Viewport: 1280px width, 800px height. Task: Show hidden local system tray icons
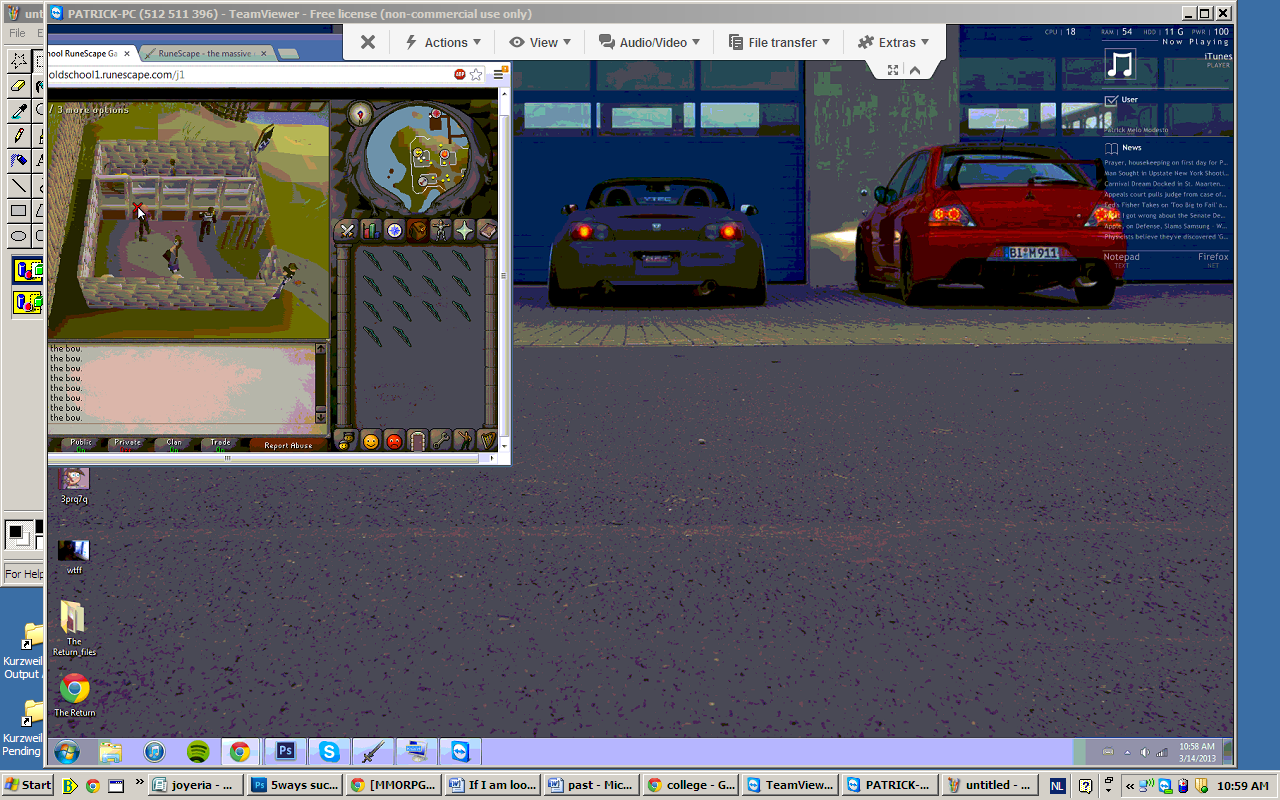[x=1130, y=786]
